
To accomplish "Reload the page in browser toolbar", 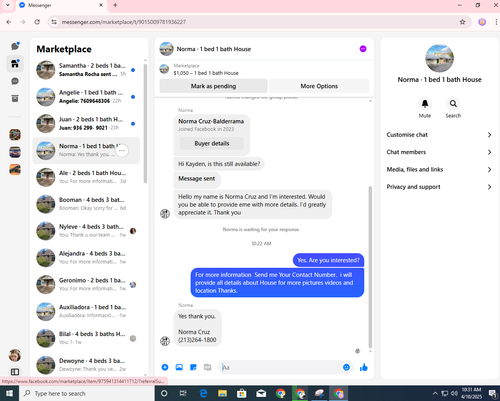I will click(37, 22).
